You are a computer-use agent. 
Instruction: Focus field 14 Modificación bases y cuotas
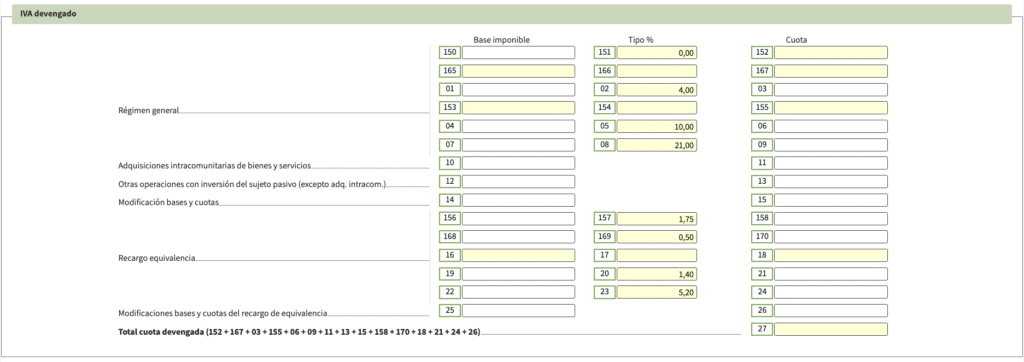[519, 200]
